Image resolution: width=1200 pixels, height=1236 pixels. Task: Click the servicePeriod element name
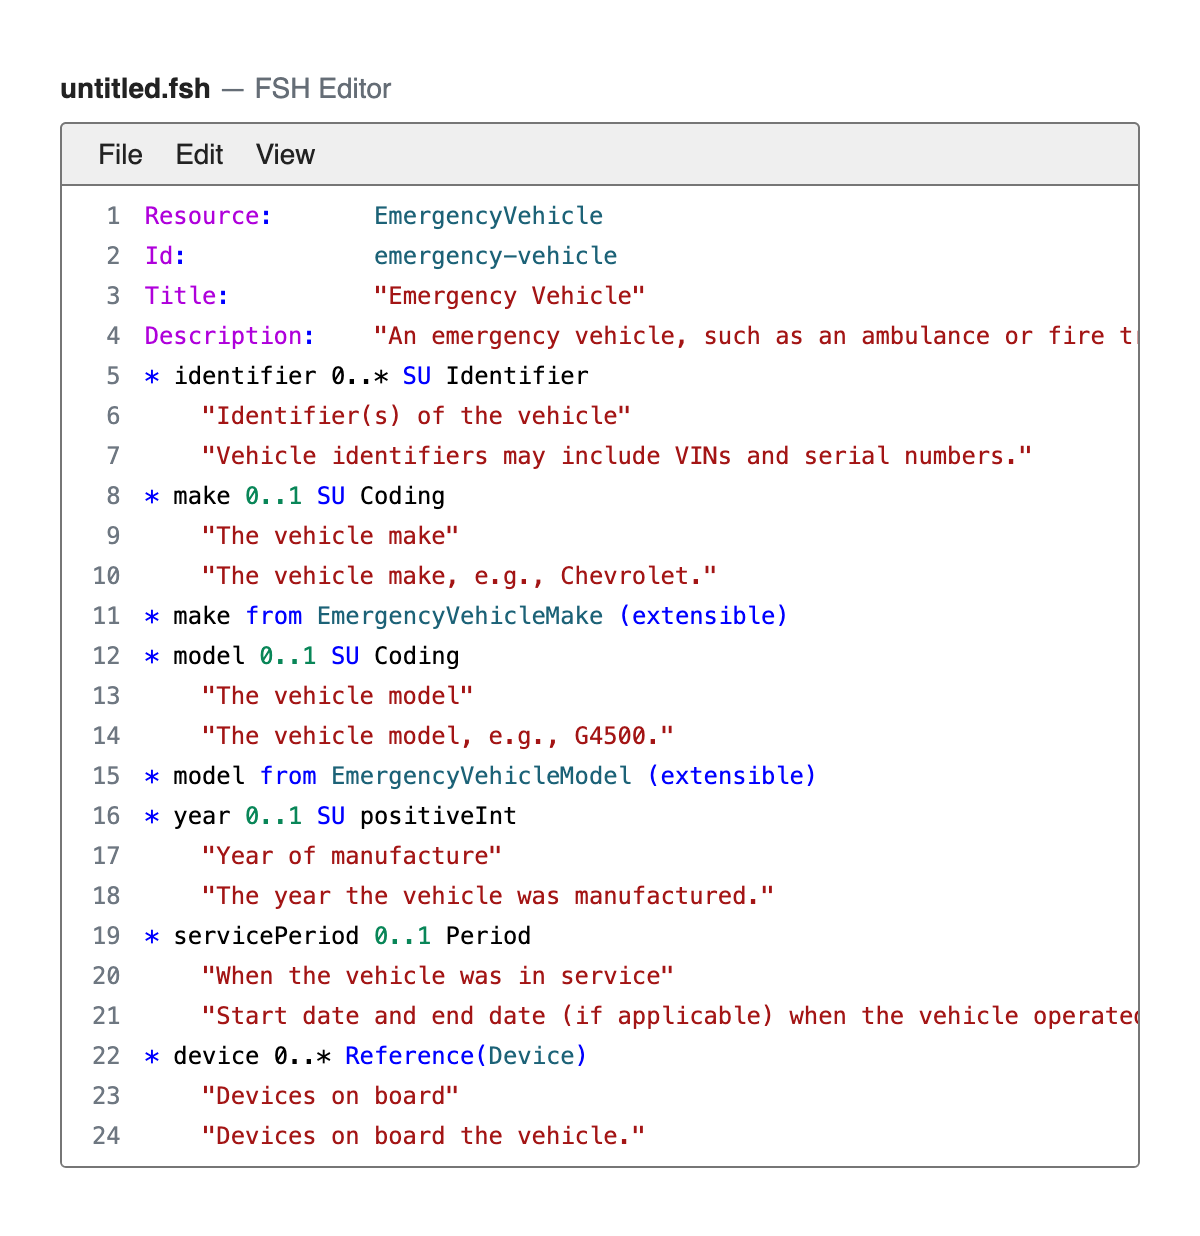(x=266, y=936)
